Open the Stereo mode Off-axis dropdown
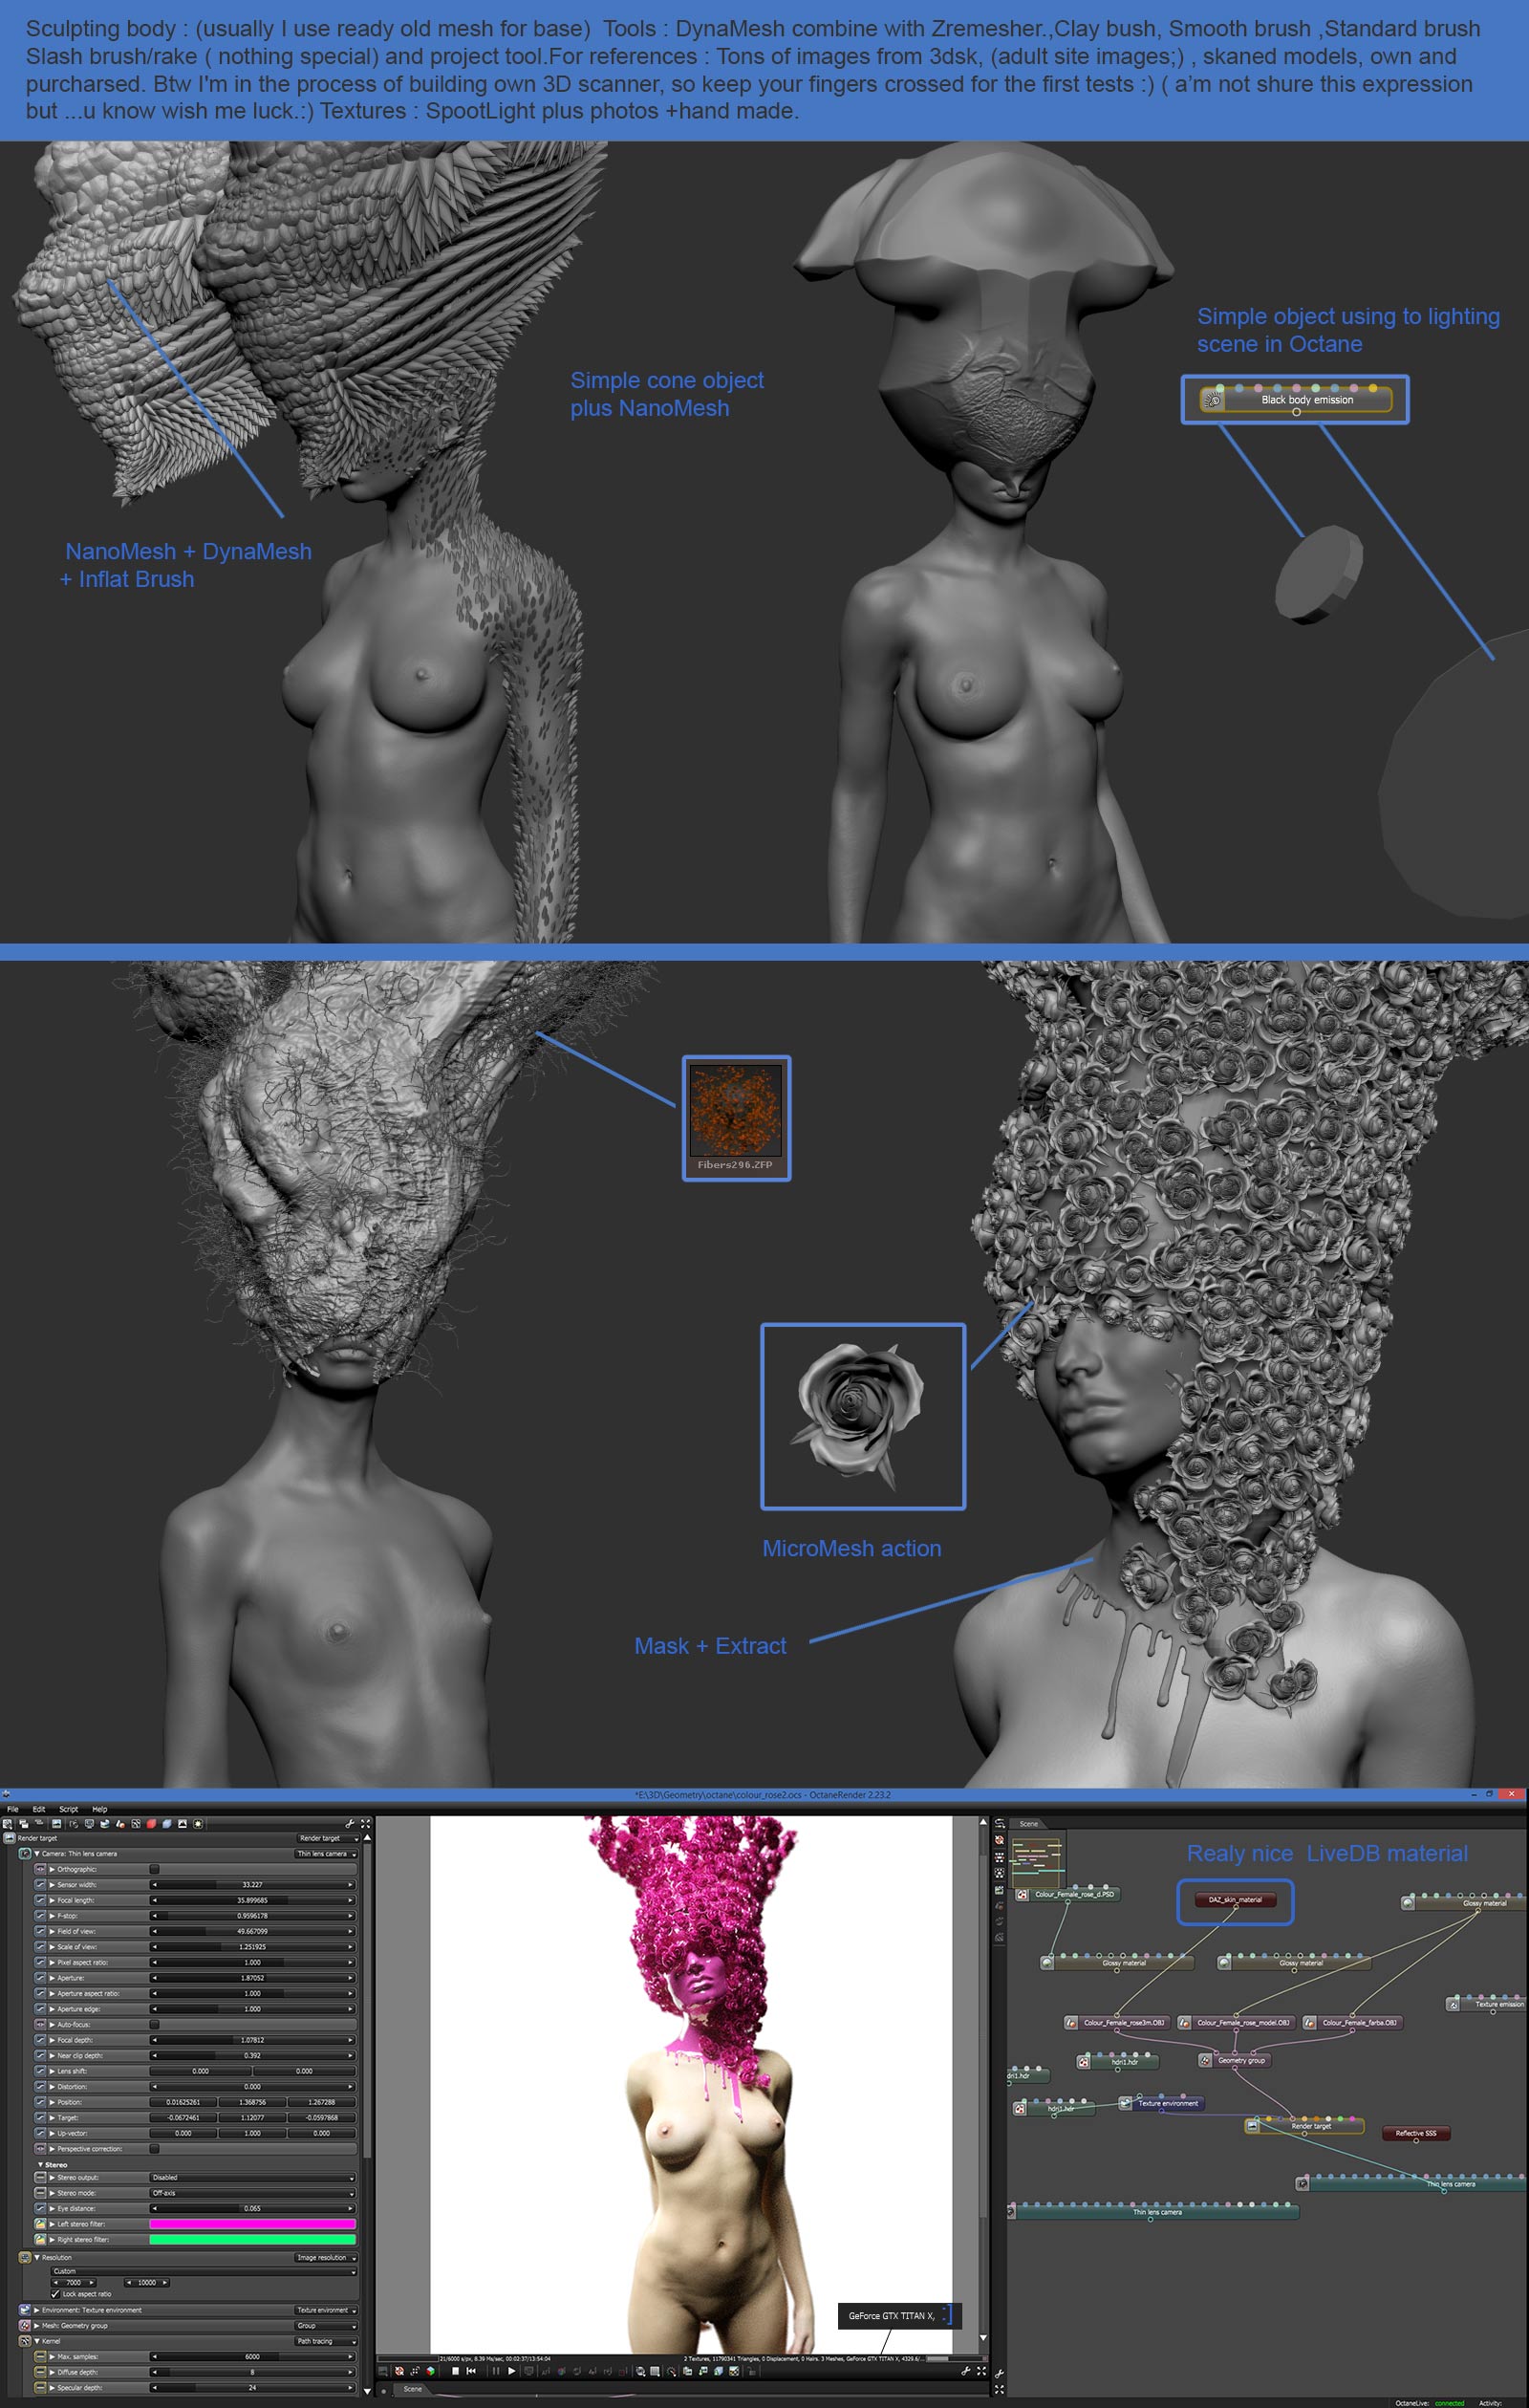Image resolution: width=1529 pixels, height=2408 pixels. pyautogui.click(x=252, y=2193)
